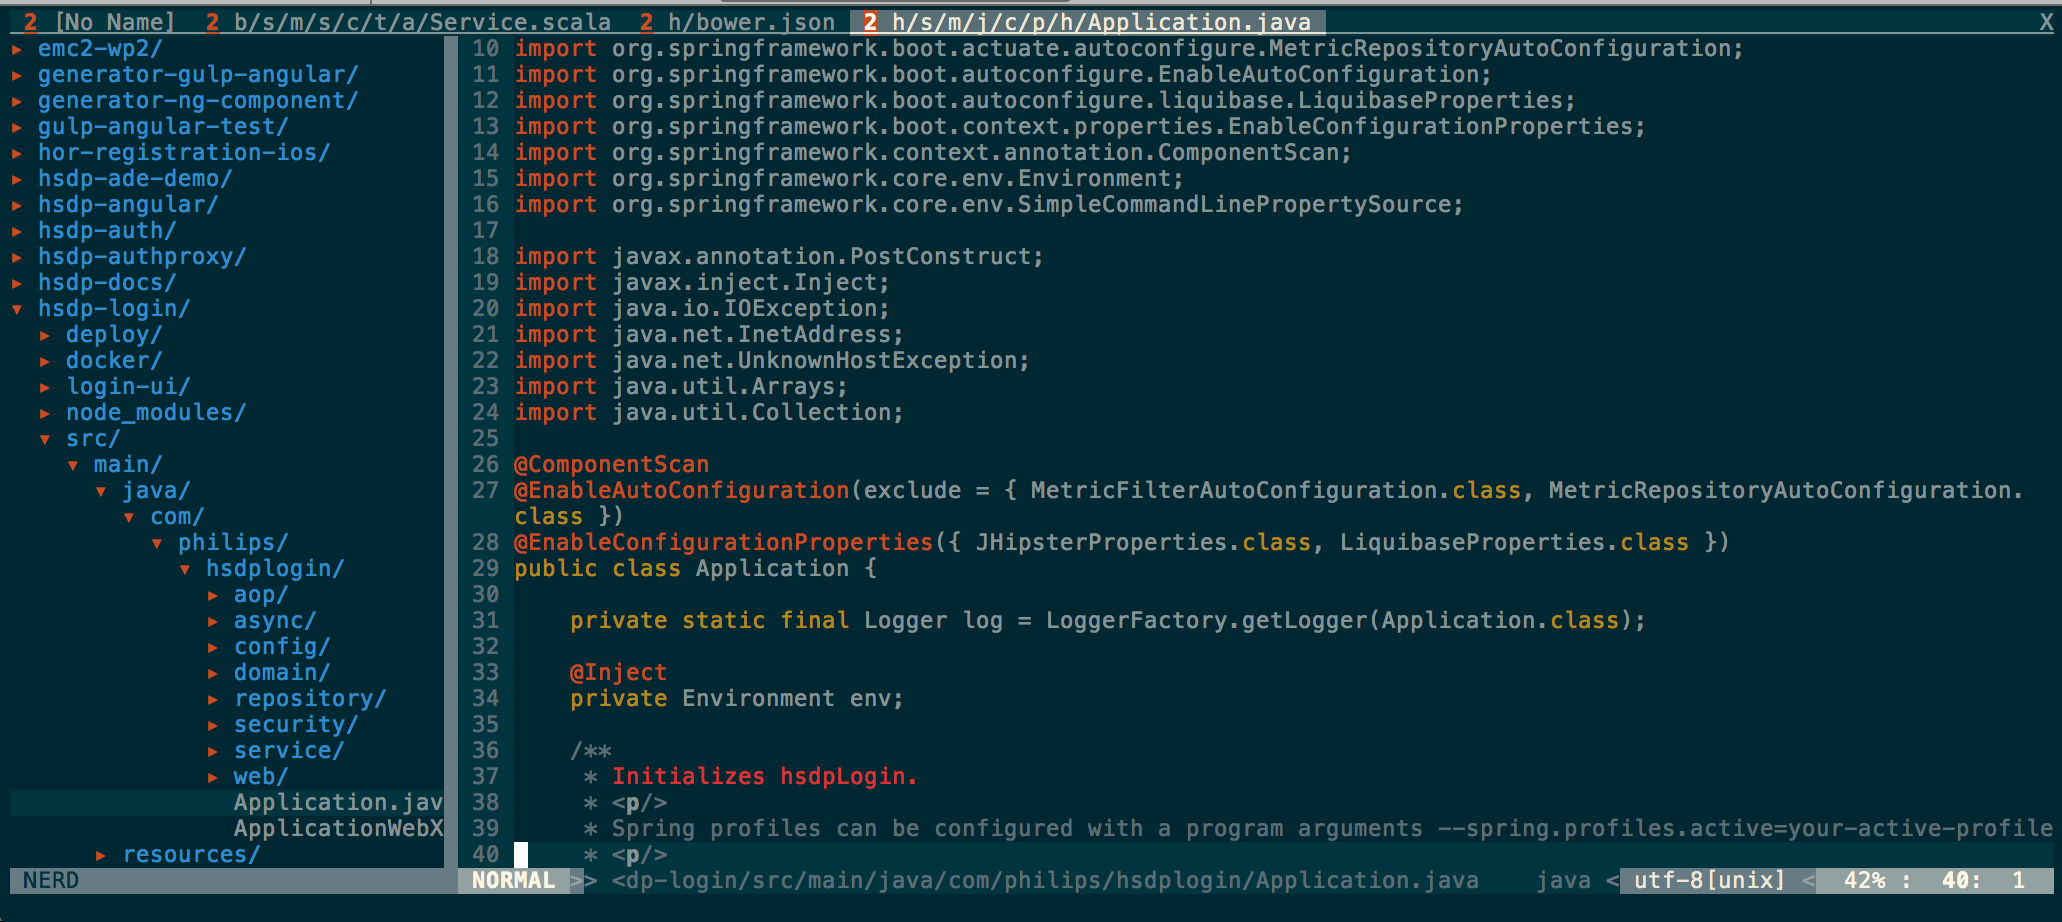Select the Application.java tab
The image size is (2062, 922).
[1087, 22]
